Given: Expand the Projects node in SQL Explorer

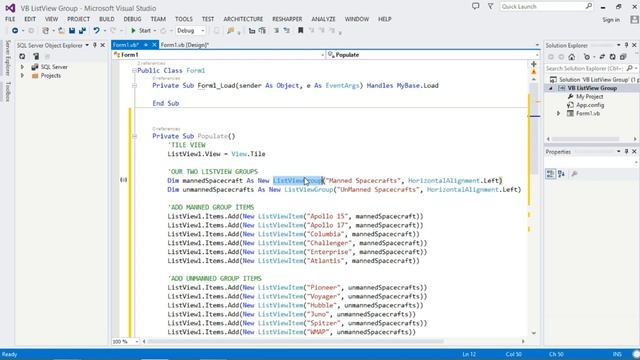Looking at the screenshot, I should [x=22, y=76].
